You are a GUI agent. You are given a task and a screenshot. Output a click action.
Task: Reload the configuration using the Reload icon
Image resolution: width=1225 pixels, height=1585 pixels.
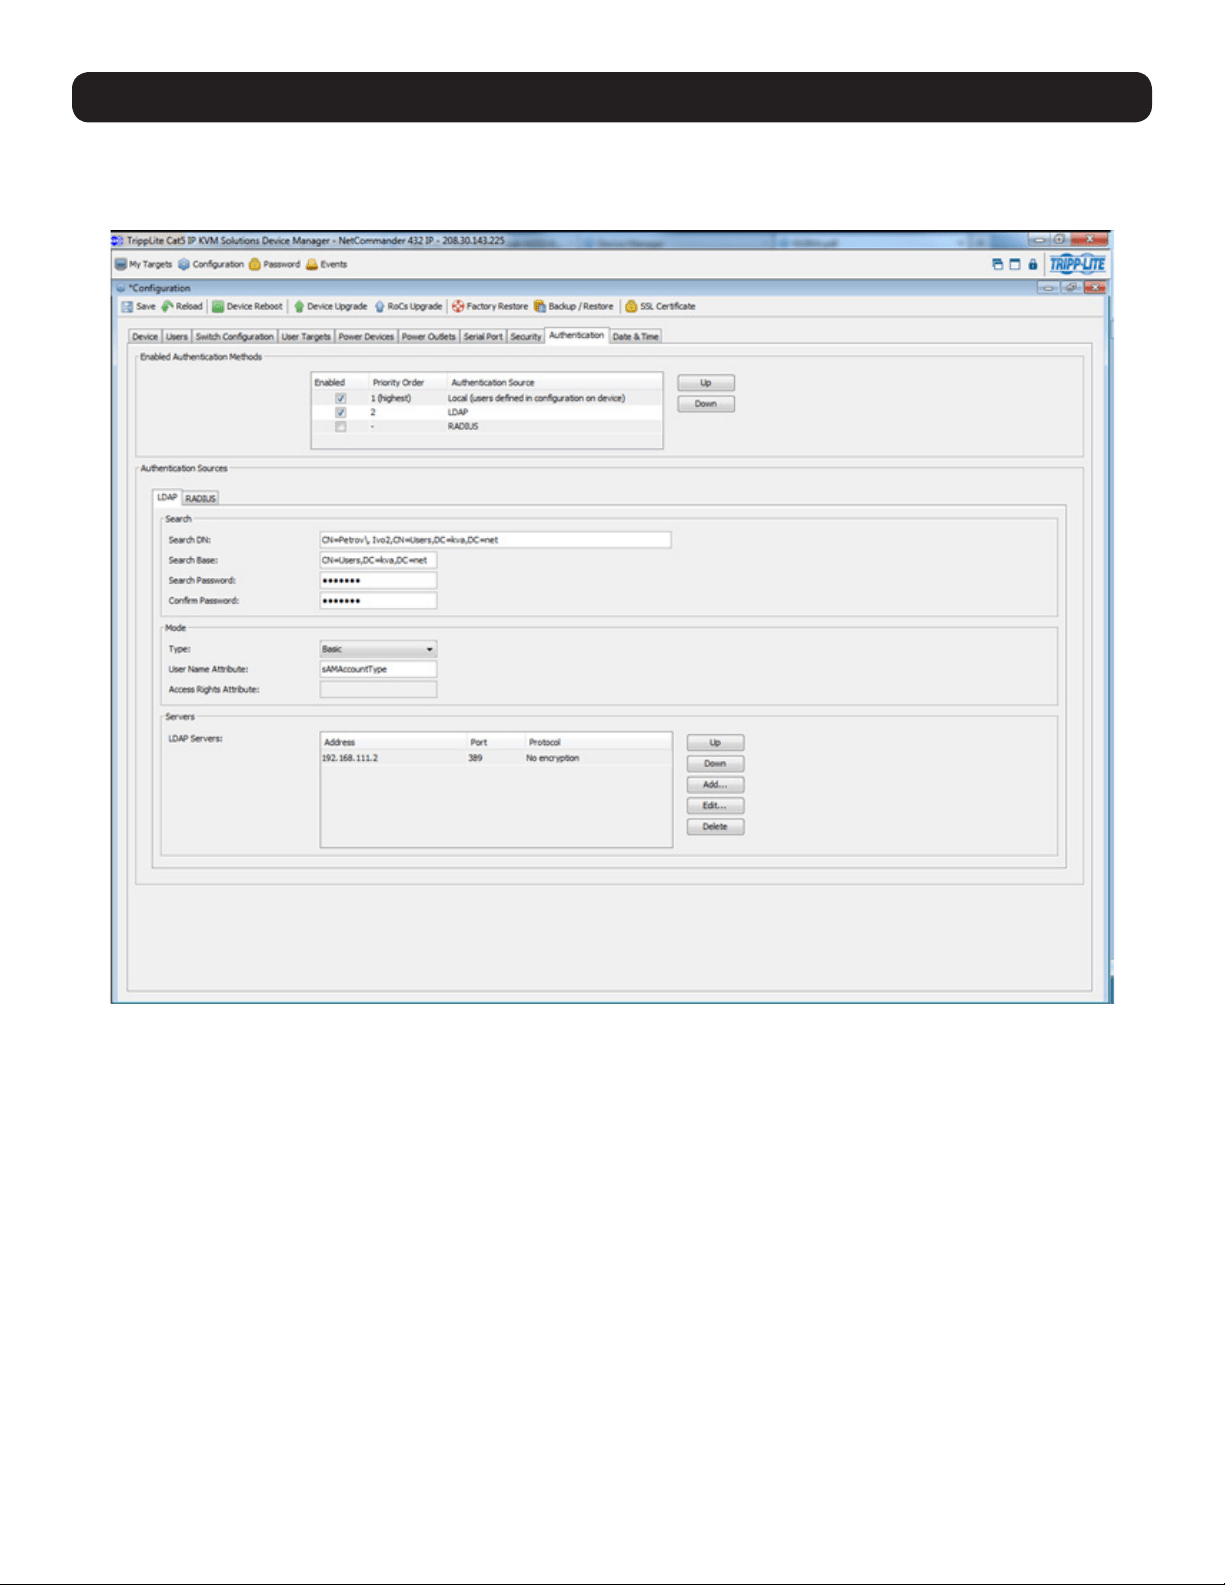182,307
